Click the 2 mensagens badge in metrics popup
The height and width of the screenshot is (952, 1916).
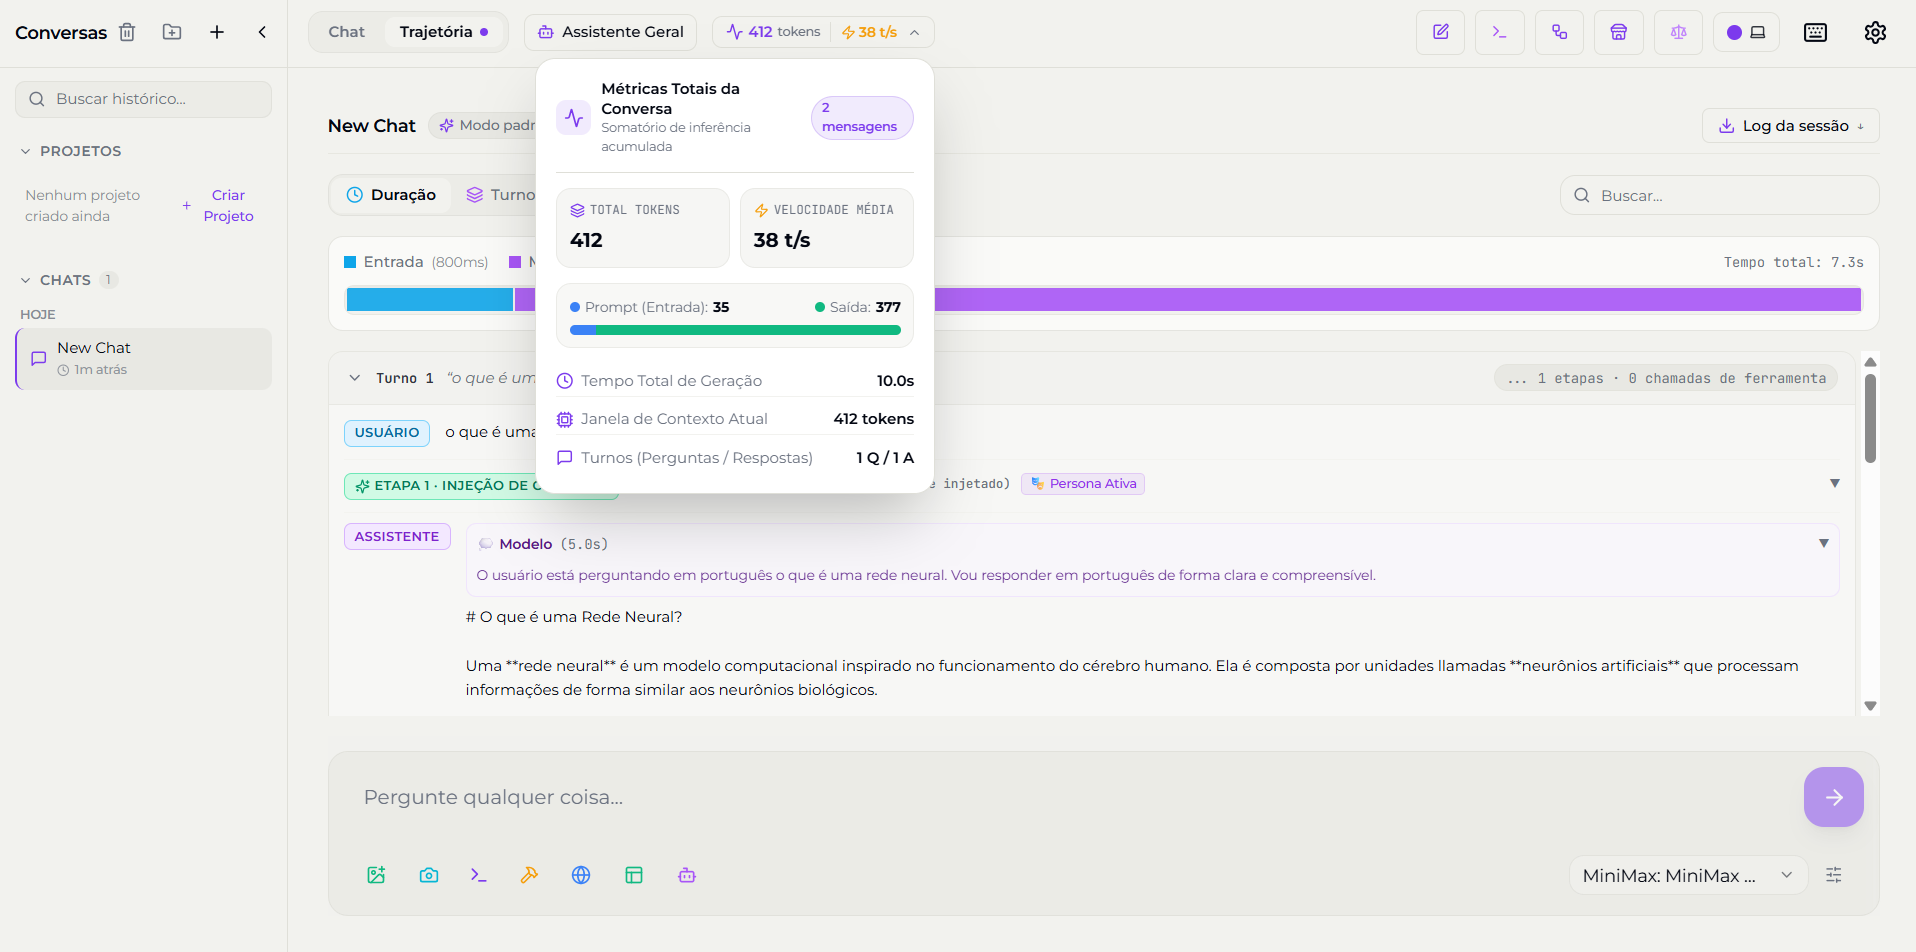(862, 118)
